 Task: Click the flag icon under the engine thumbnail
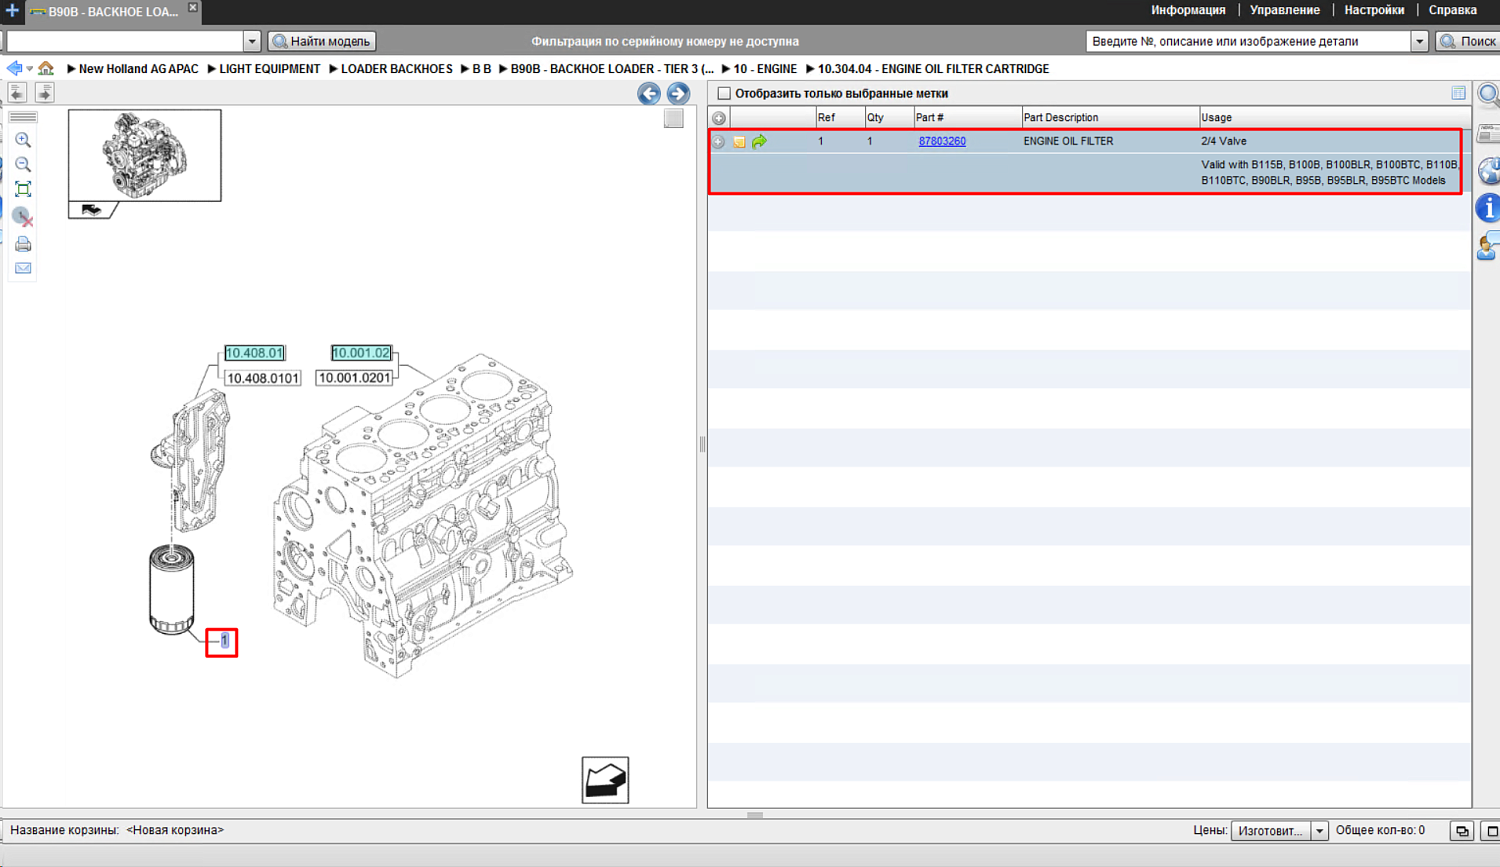[x=92, y=210]
